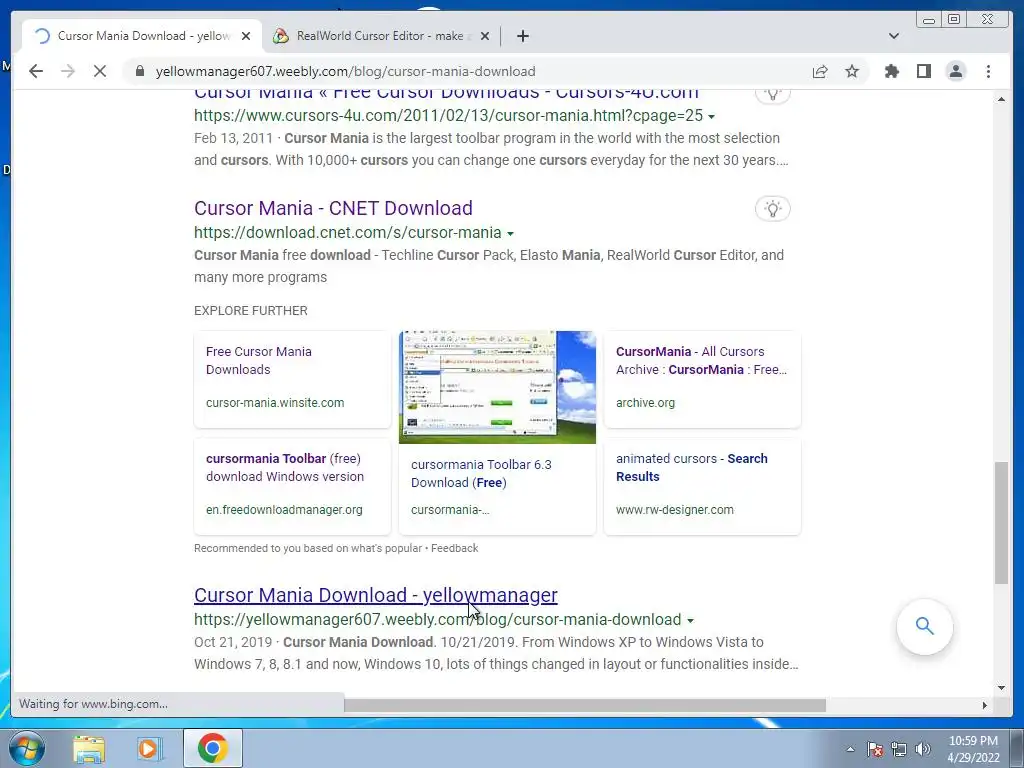This screenshot has height=768, width=1024.
Task: View site info via the lock icon
Action: [x=140, y=71]
